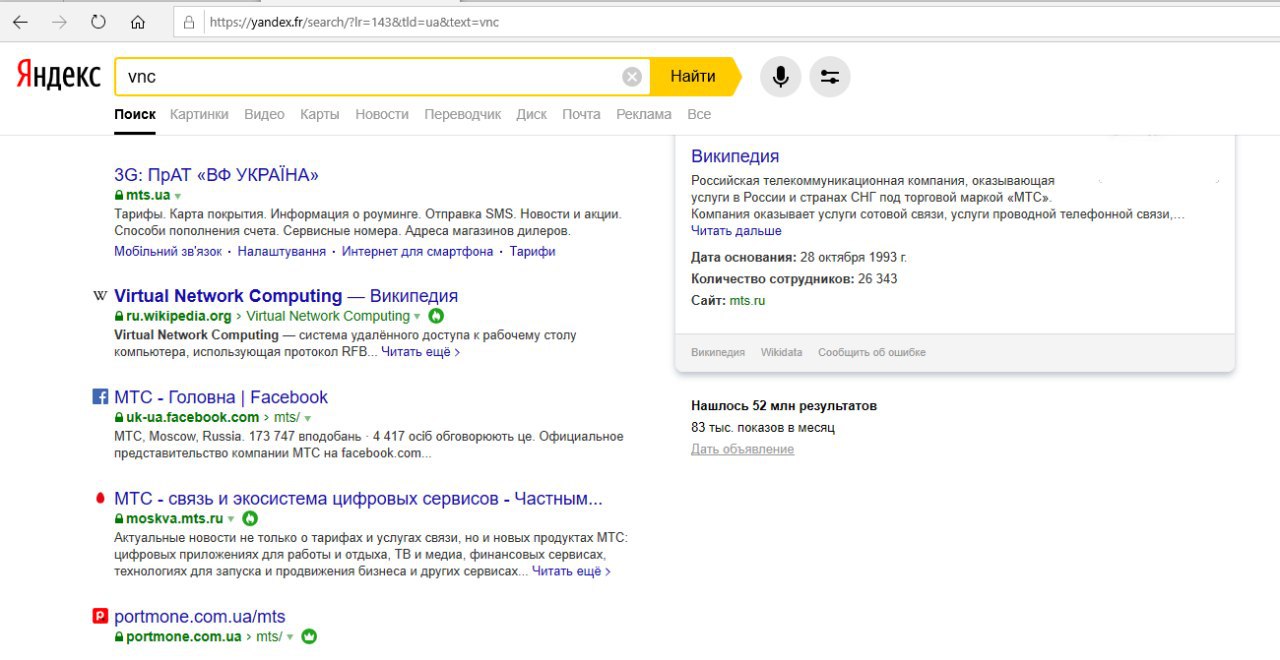Switch to the Видео tab
The height and width of the screenshot is (660, 1280).
[264, 114]
